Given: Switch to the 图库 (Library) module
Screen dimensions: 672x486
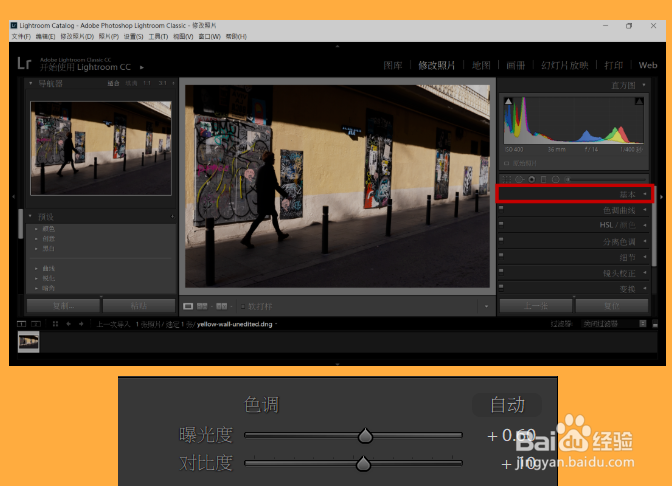Looking at the screenshot, I should pyautogui.click(x=393, y=65).
